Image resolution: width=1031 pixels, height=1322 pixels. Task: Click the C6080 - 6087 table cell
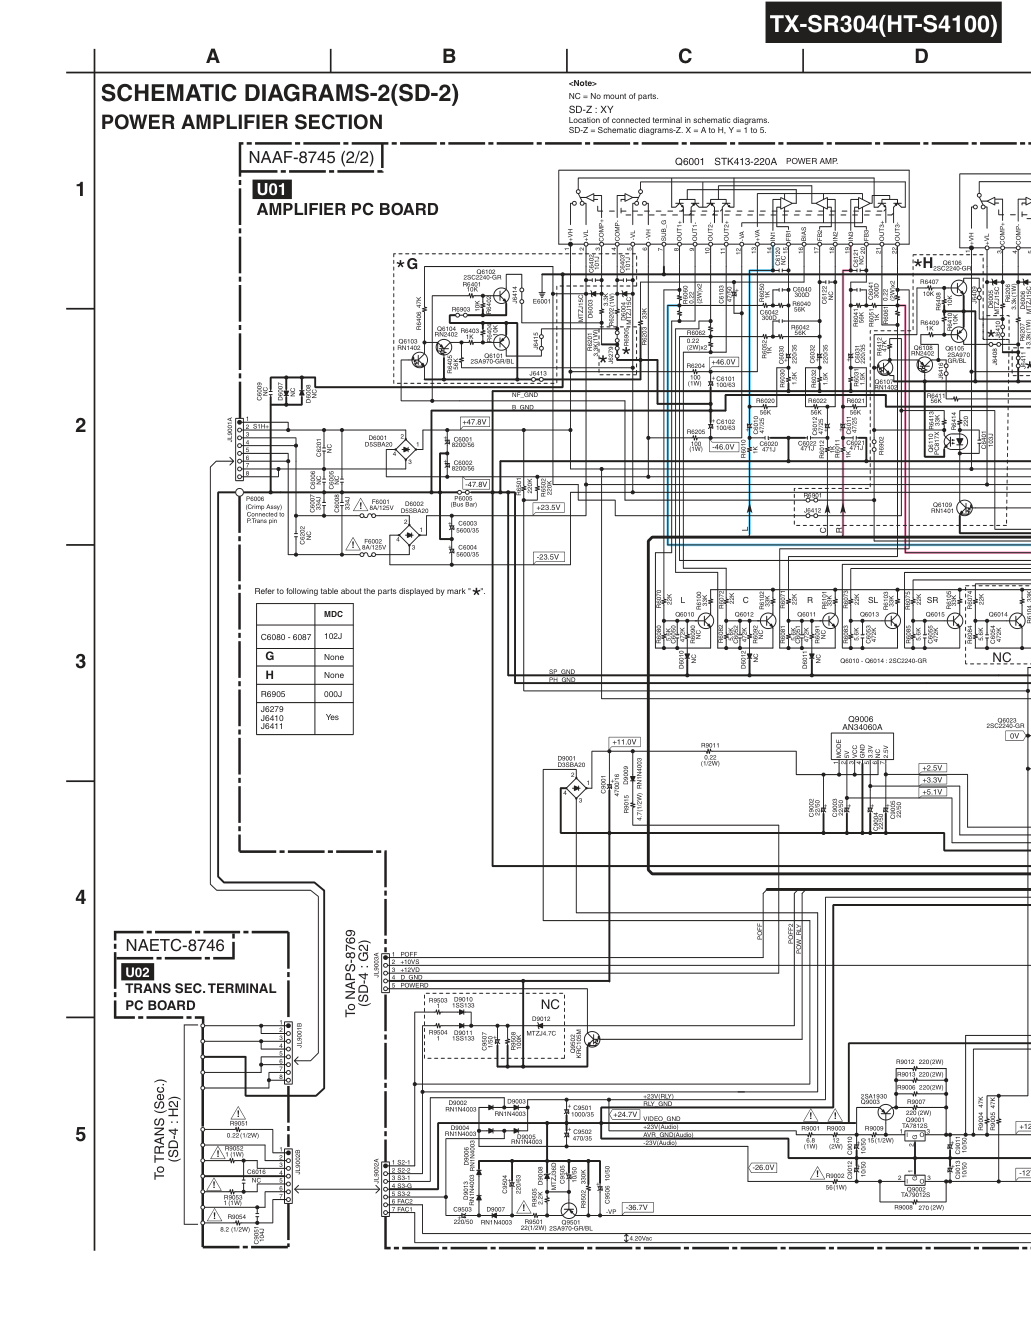tap(286, 636)
